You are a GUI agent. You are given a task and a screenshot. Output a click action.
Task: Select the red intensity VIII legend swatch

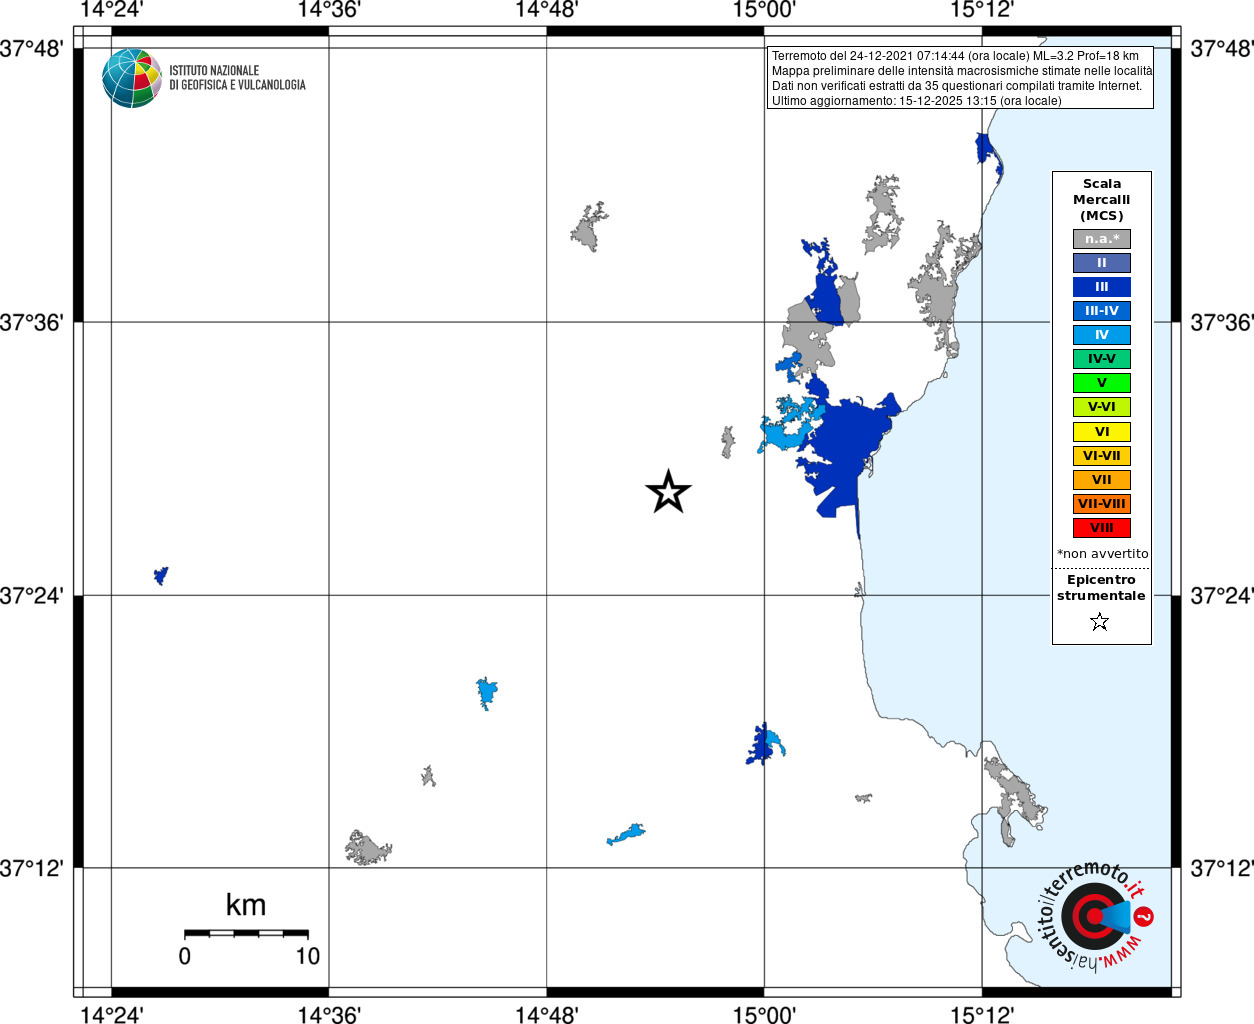[x=1102, y=528]
